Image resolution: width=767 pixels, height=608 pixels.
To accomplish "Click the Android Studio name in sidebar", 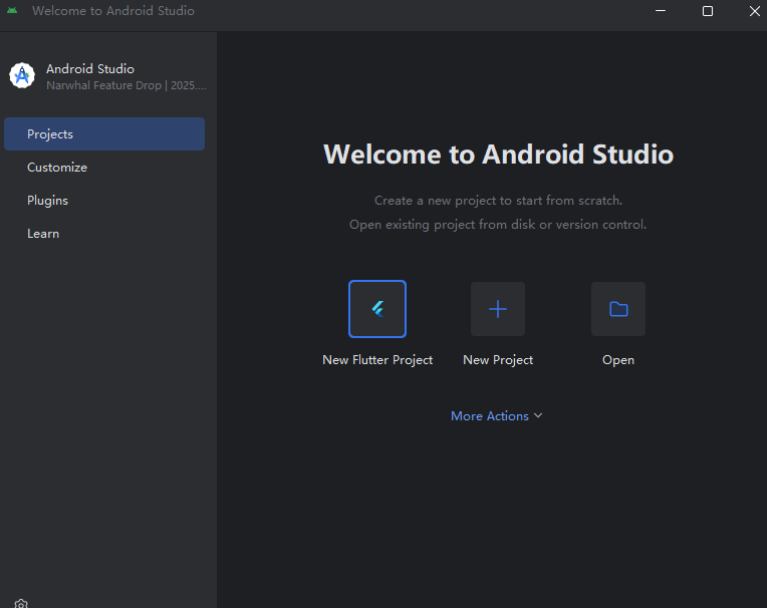I will pos(90,68).
